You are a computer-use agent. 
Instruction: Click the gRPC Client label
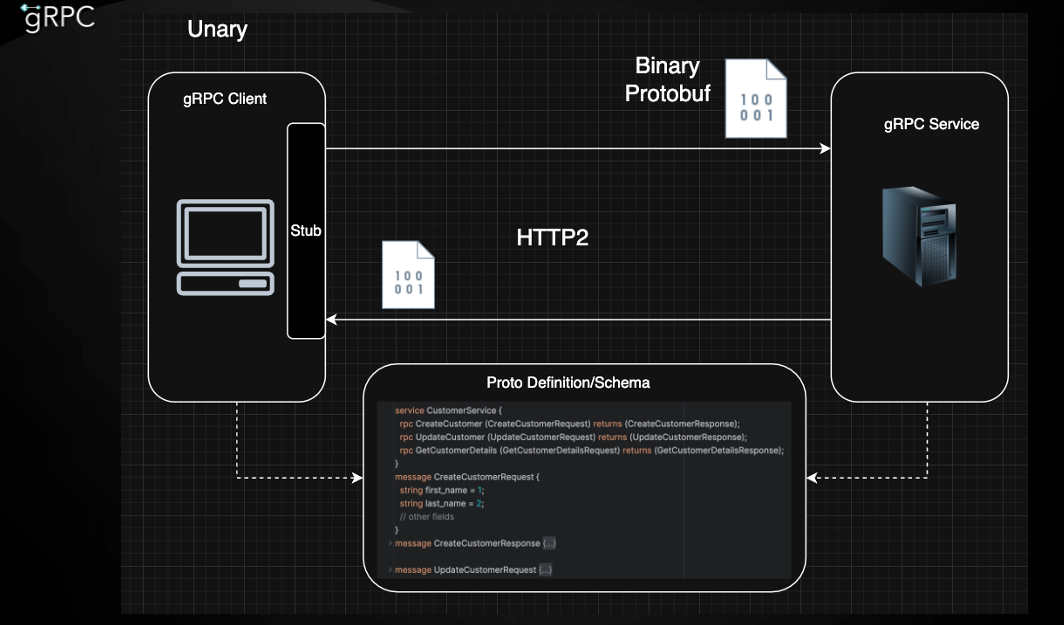click(225, 98)
